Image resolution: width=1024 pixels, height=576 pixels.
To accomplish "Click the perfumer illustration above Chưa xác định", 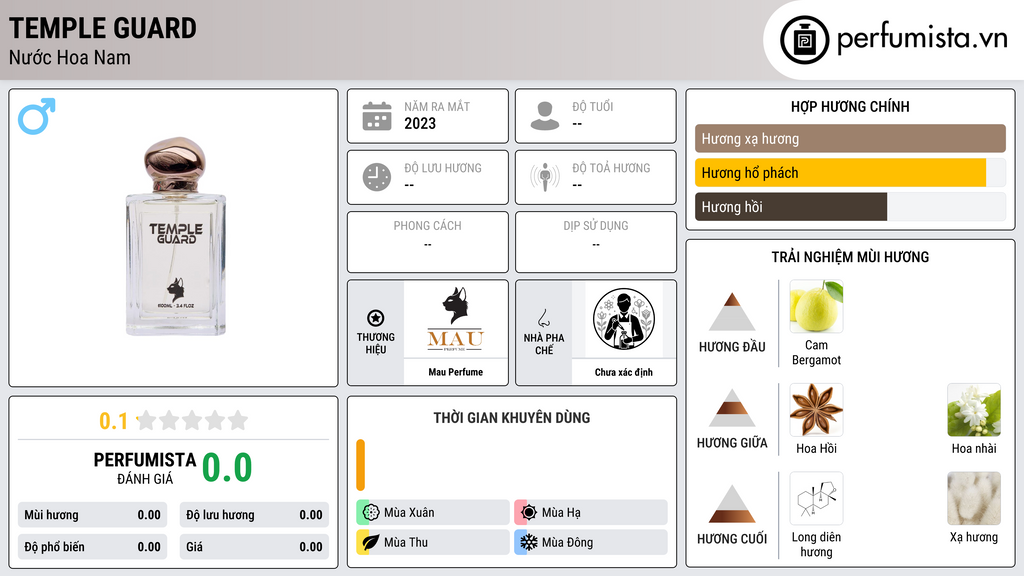I will [624, 319].
